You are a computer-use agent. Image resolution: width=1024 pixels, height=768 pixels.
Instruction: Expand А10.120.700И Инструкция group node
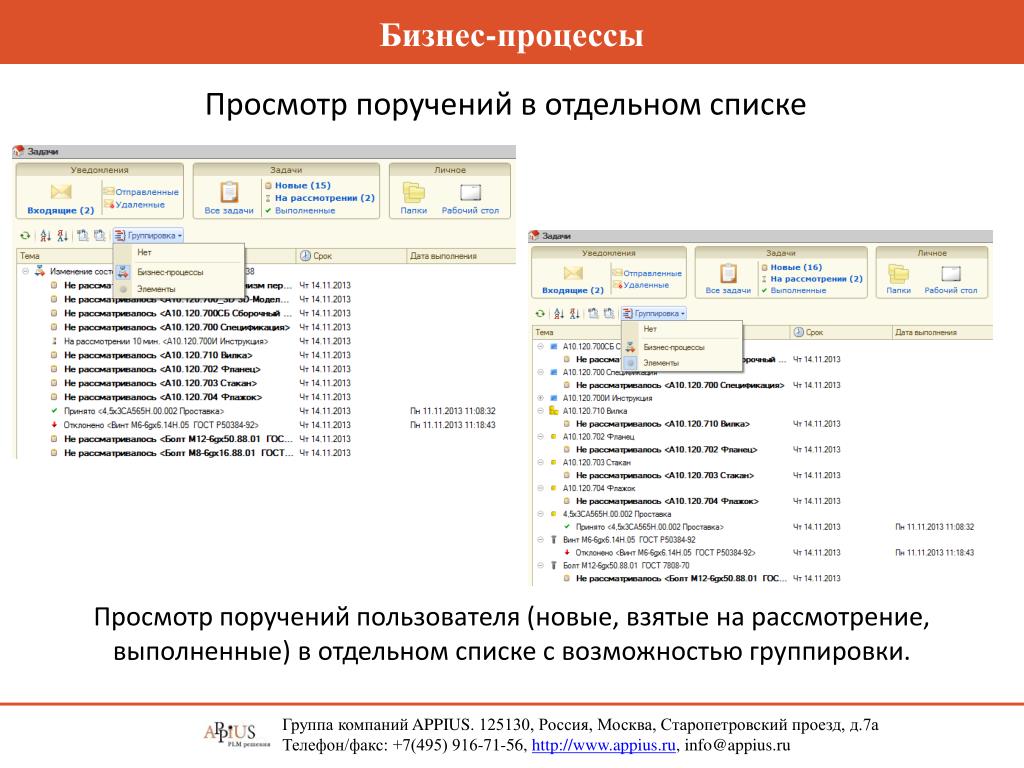pos(540,398)
